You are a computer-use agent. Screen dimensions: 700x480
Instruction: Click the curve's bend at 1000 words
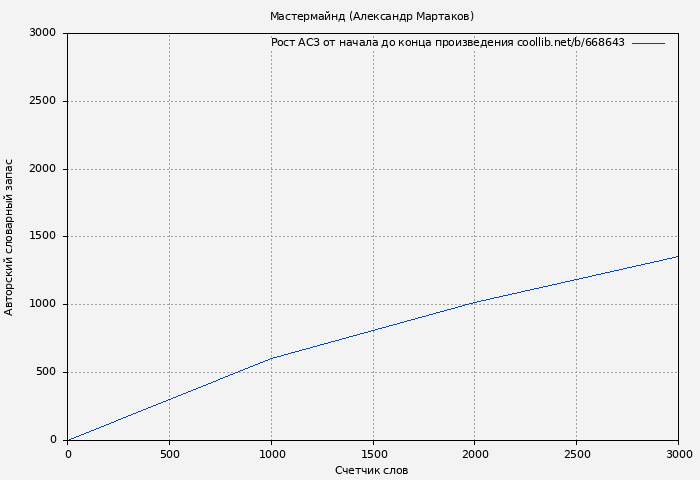271,358
